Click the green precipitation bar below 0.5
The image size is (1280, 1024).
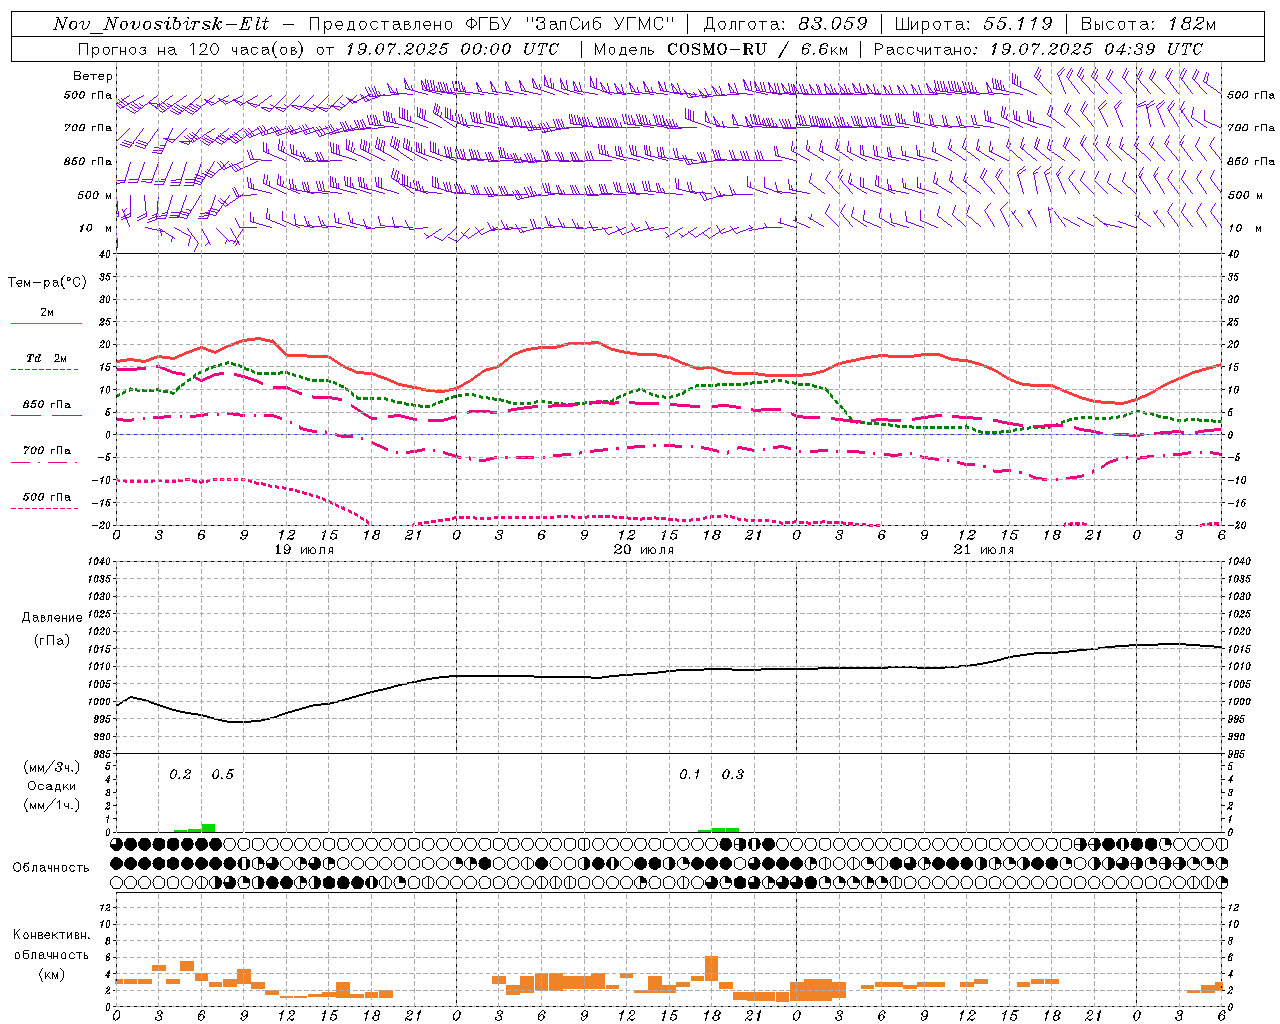pyautogui.click(x=208, y=828)
